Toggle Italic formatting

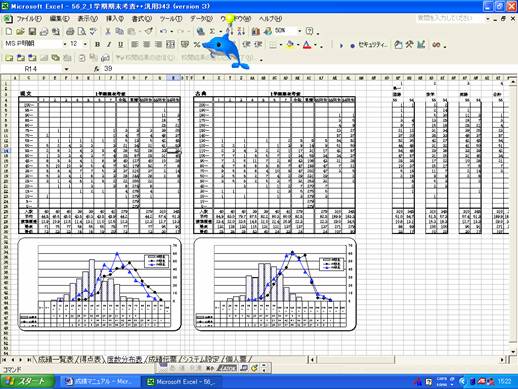(x=109, y=44)
